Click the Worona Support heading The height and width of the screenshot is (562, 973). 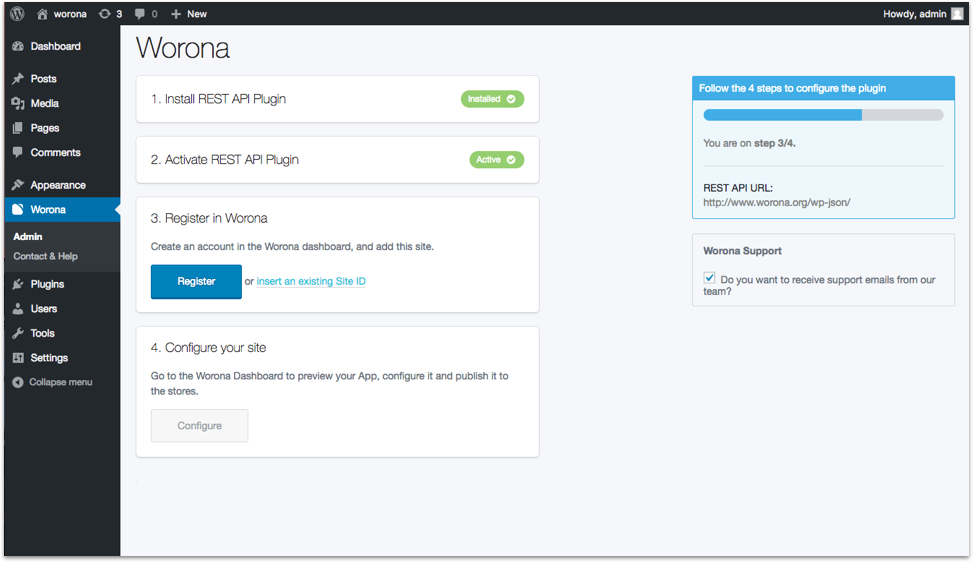pyautogui.click(x=742, y=251)
